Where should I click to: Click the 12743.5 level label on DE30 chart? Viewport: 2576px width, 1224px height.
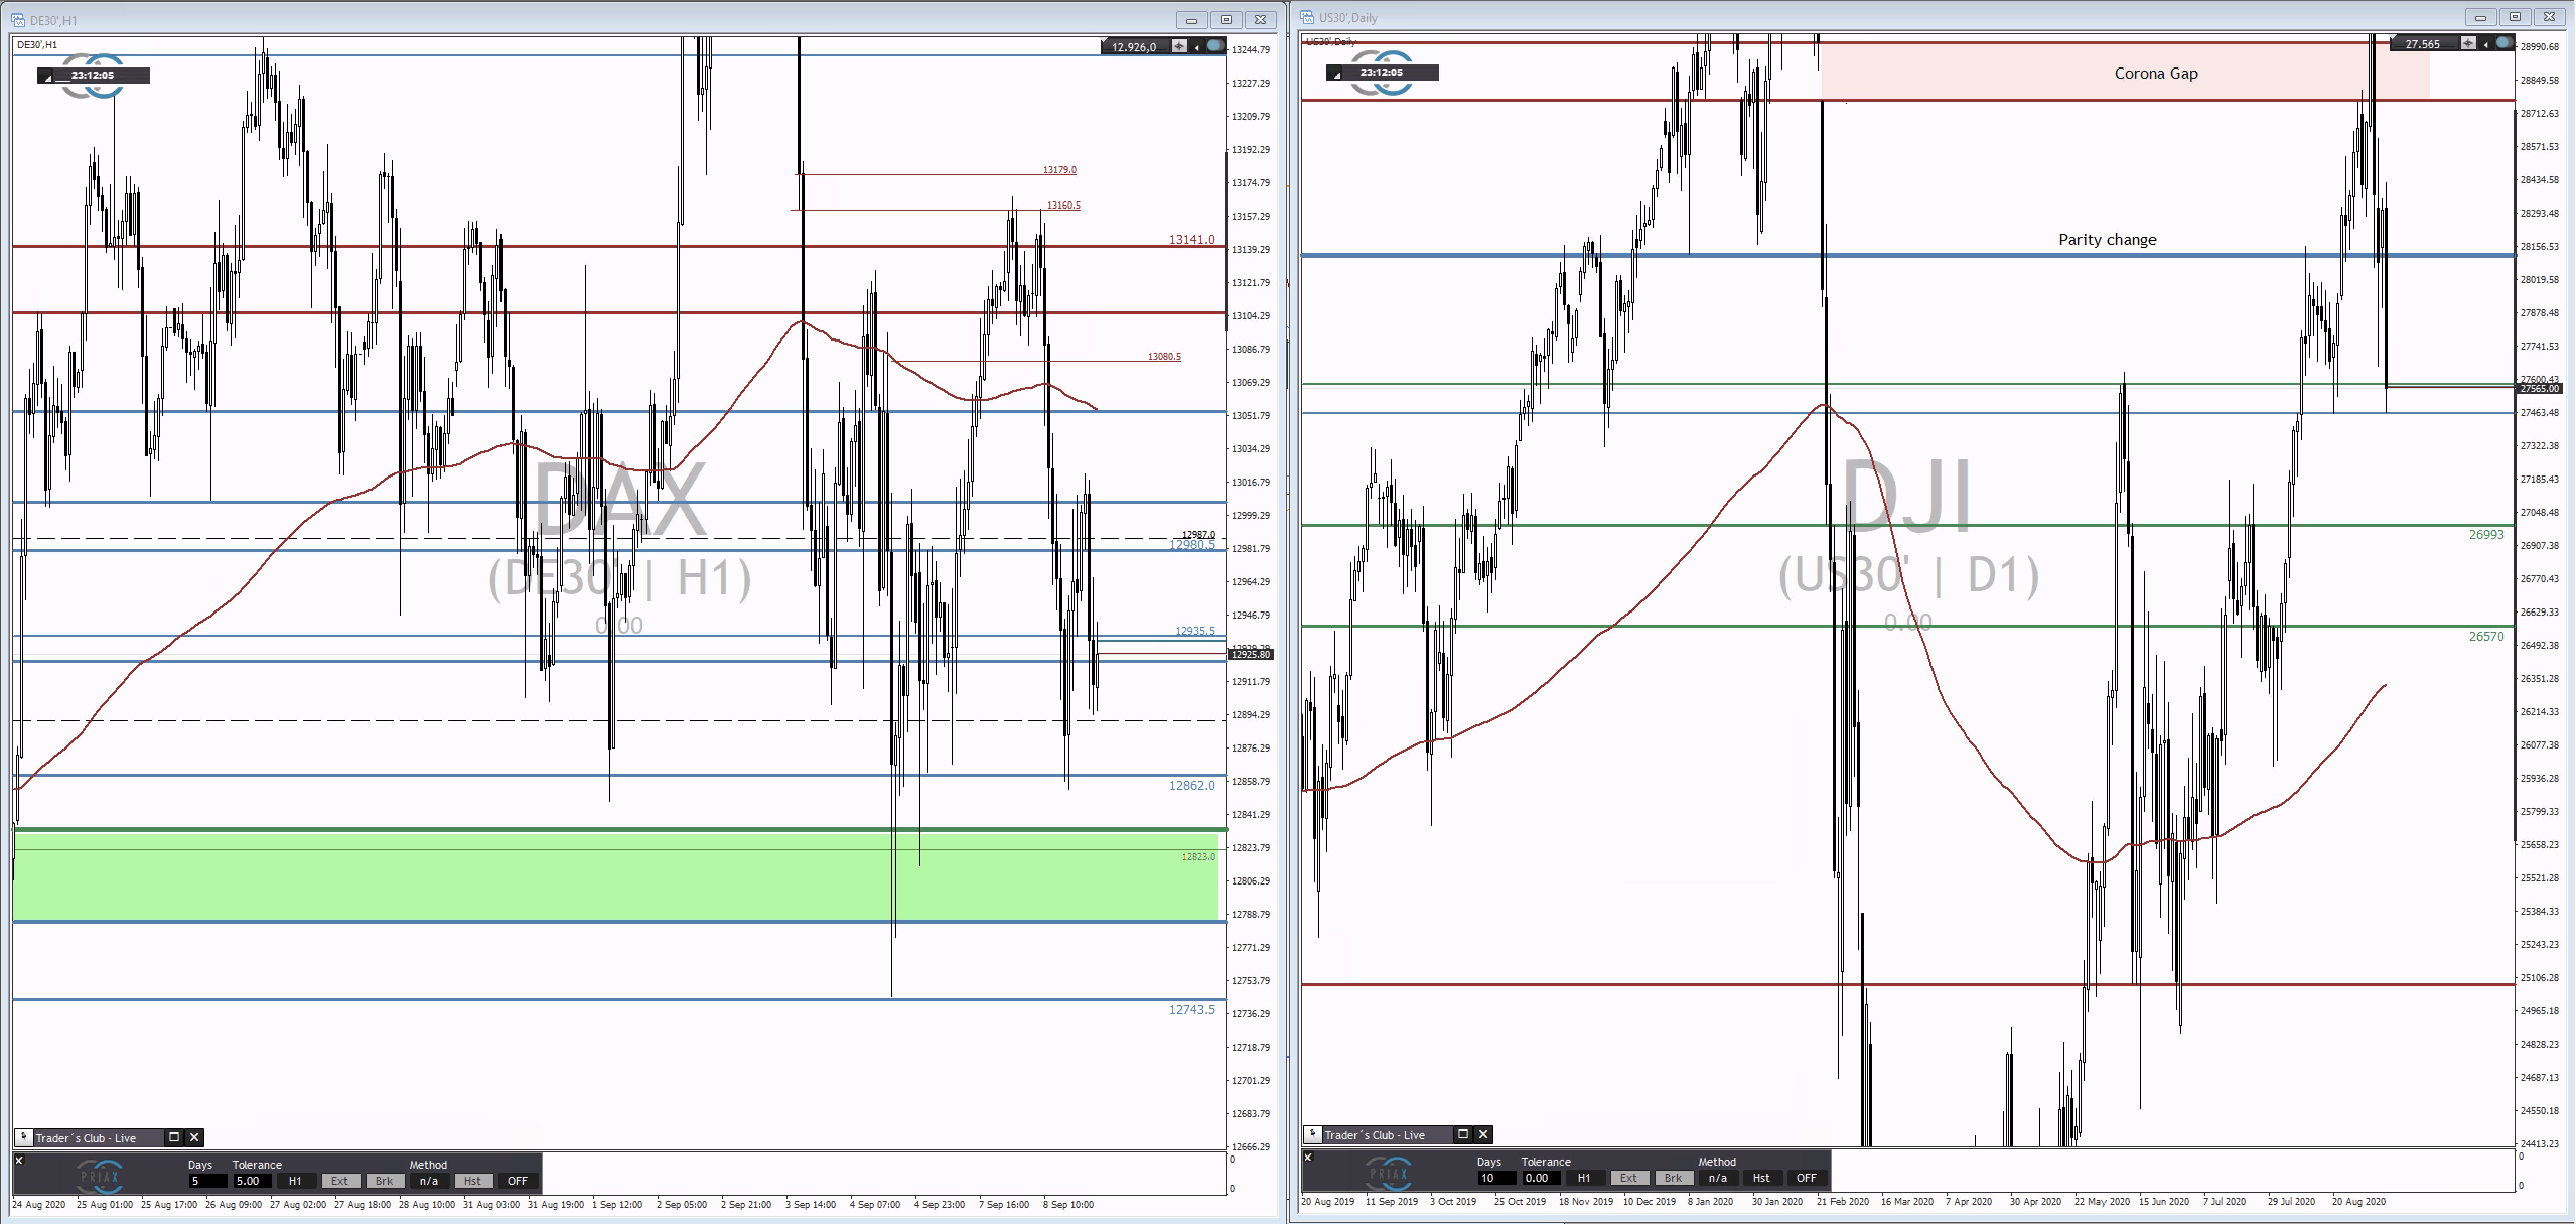click(1192, 1010)
